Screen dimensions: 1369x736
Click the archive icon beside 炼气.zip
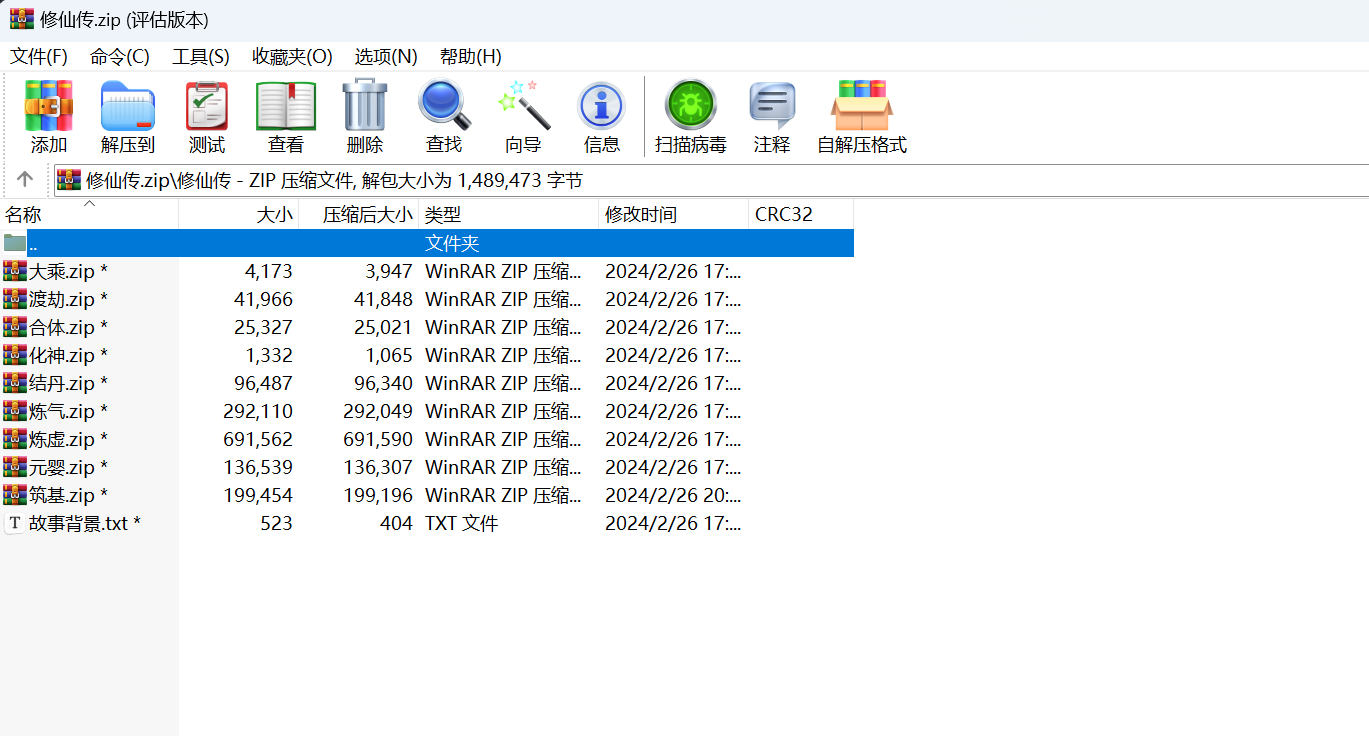coord(14,411)
